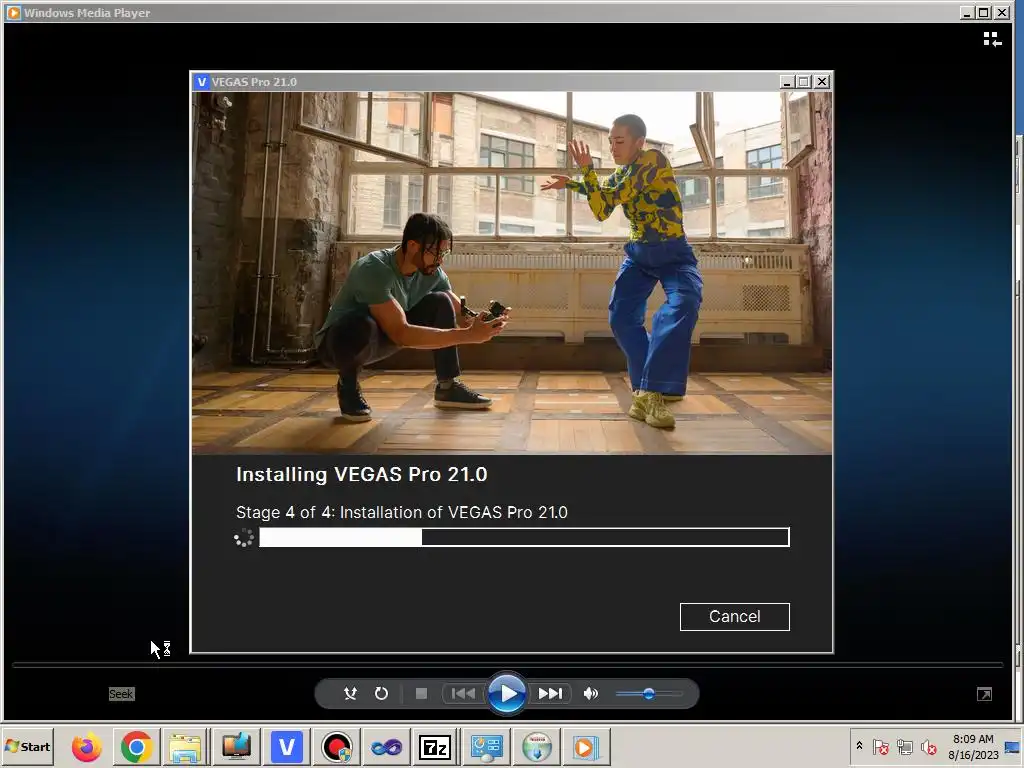Image resolution: width=1024 pixels, height=768 pixels.
Task: Maximize the VEGAS Pro 21.0 window
Action: [804, 82]
